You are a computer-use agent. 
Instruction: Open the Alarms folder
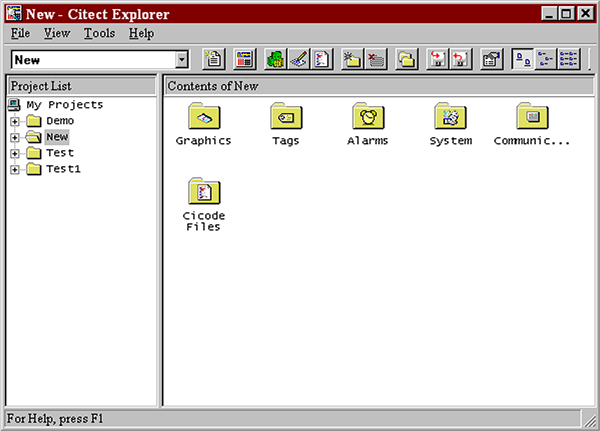click(x=368, y=124)
